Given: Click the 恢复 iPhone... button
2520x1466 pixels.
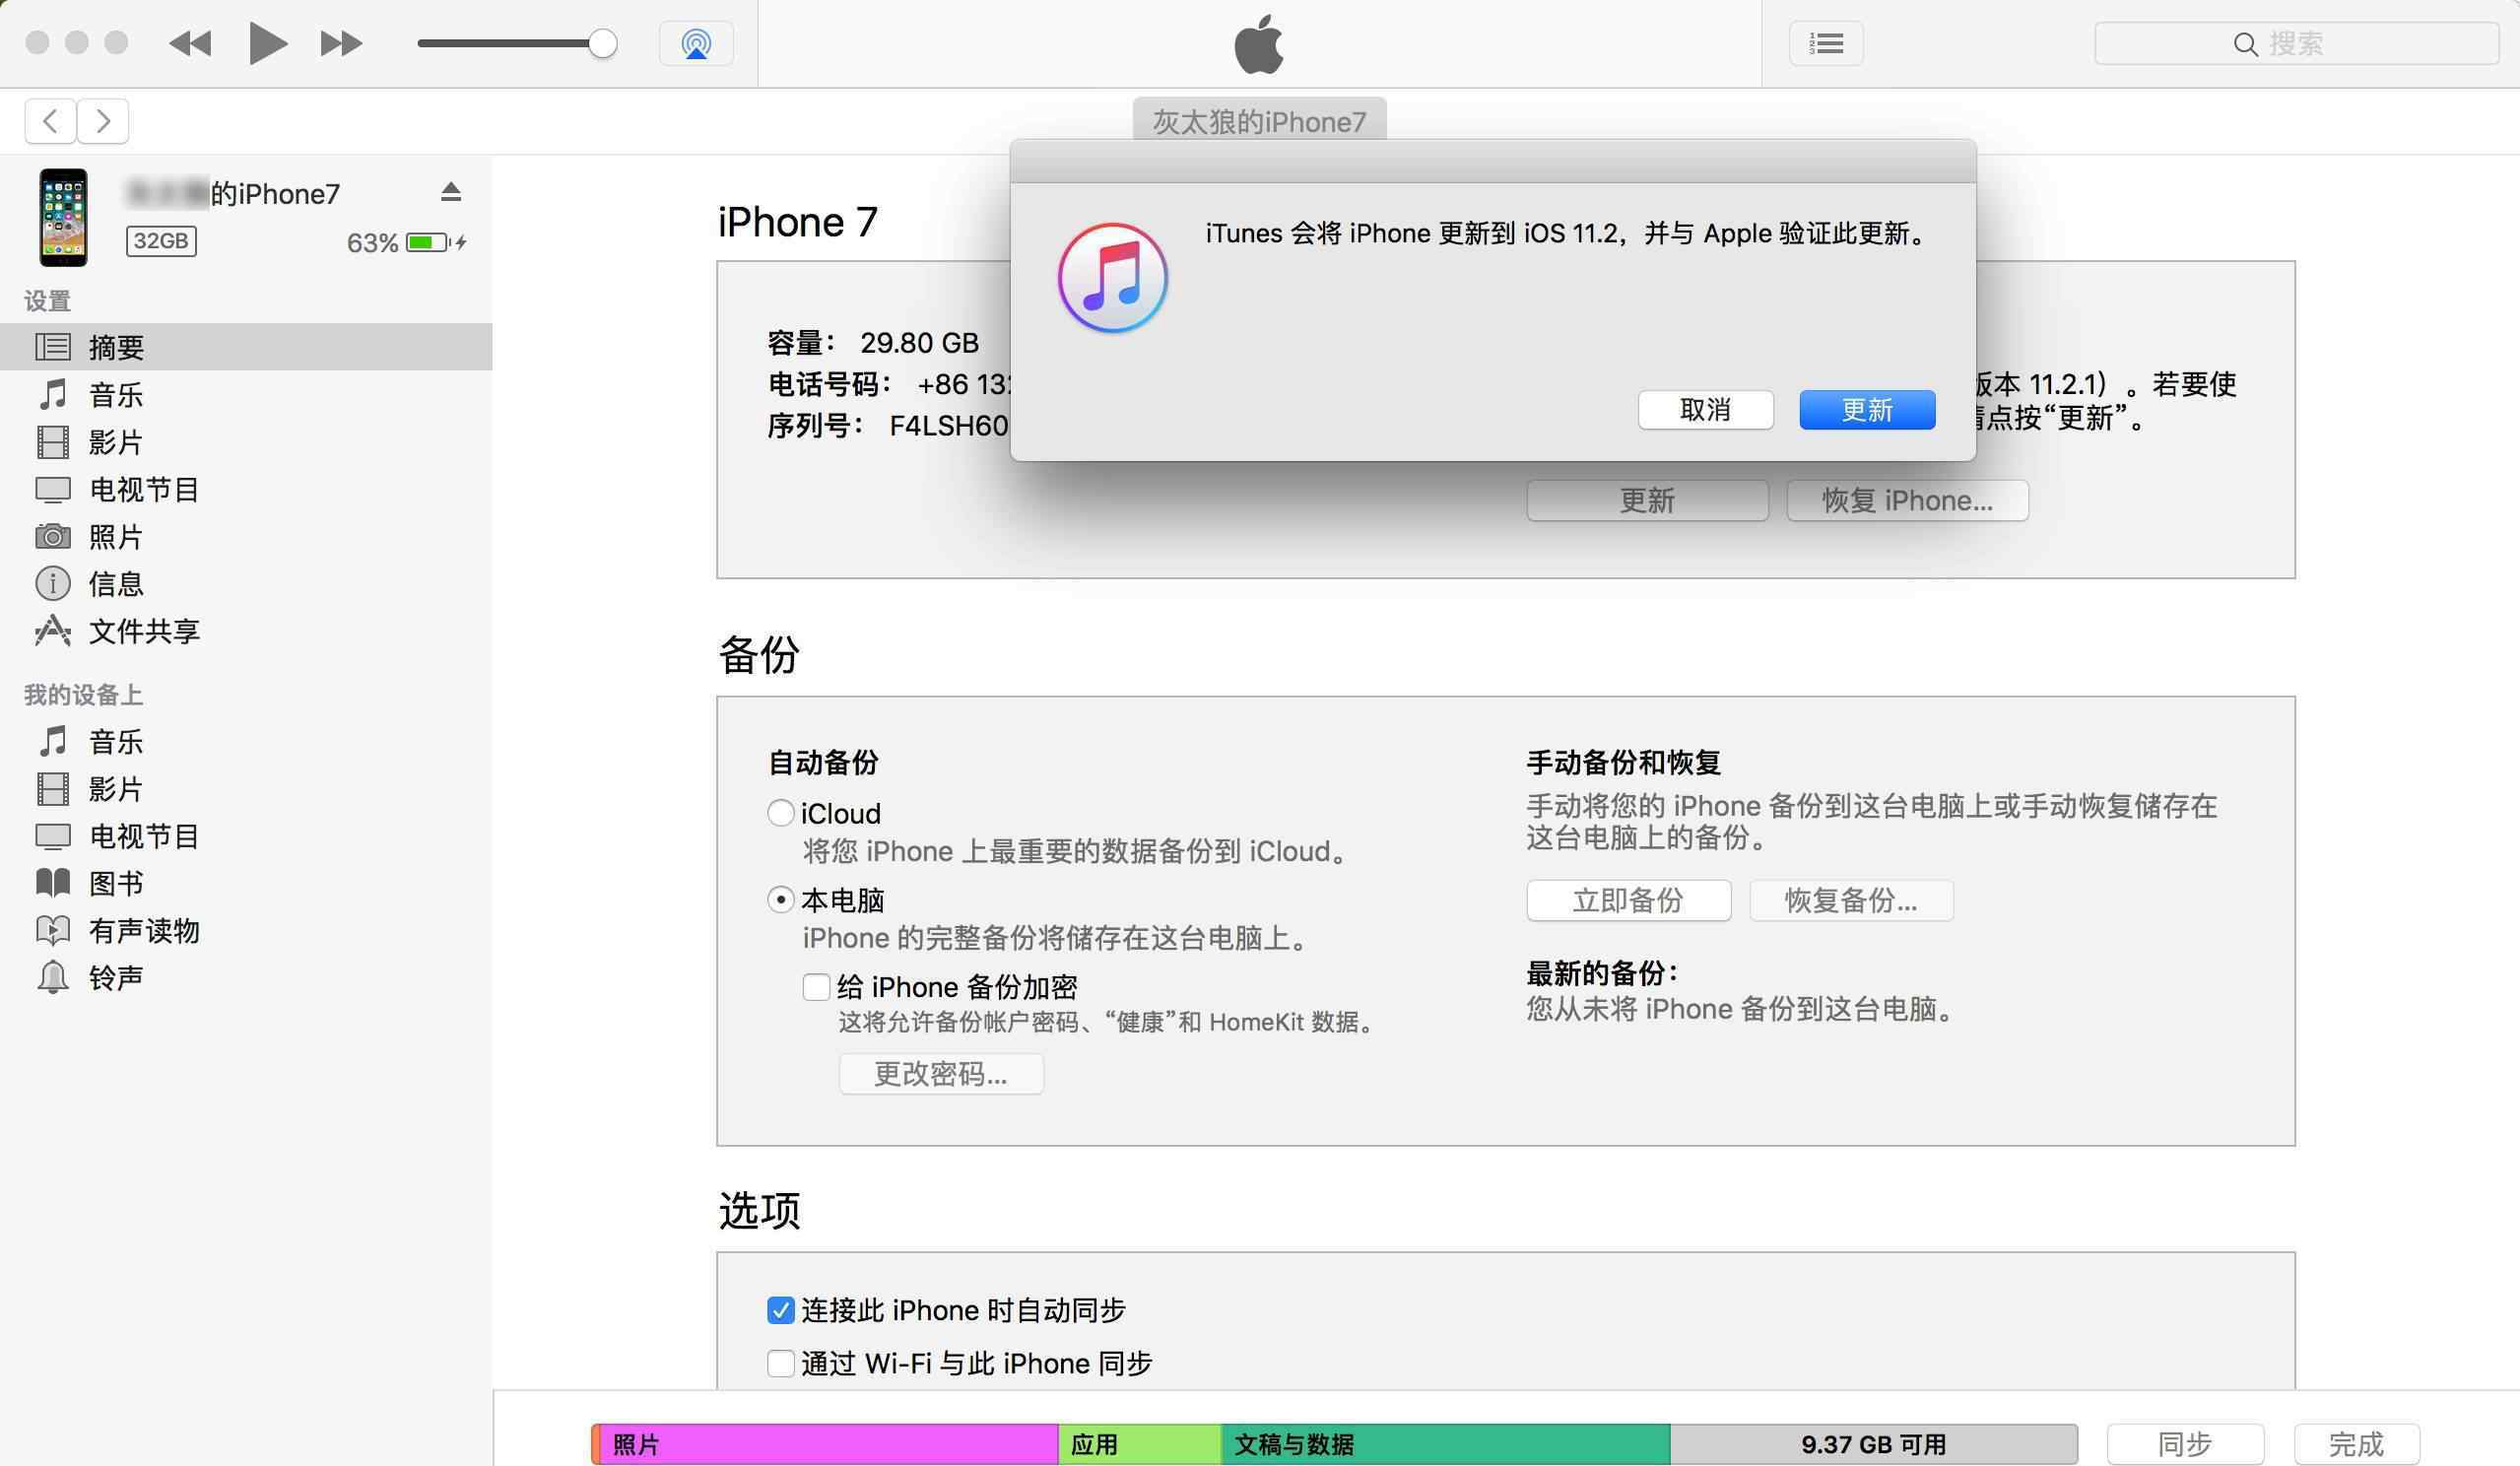Looking at the screenshot, I should [1907, 500].
